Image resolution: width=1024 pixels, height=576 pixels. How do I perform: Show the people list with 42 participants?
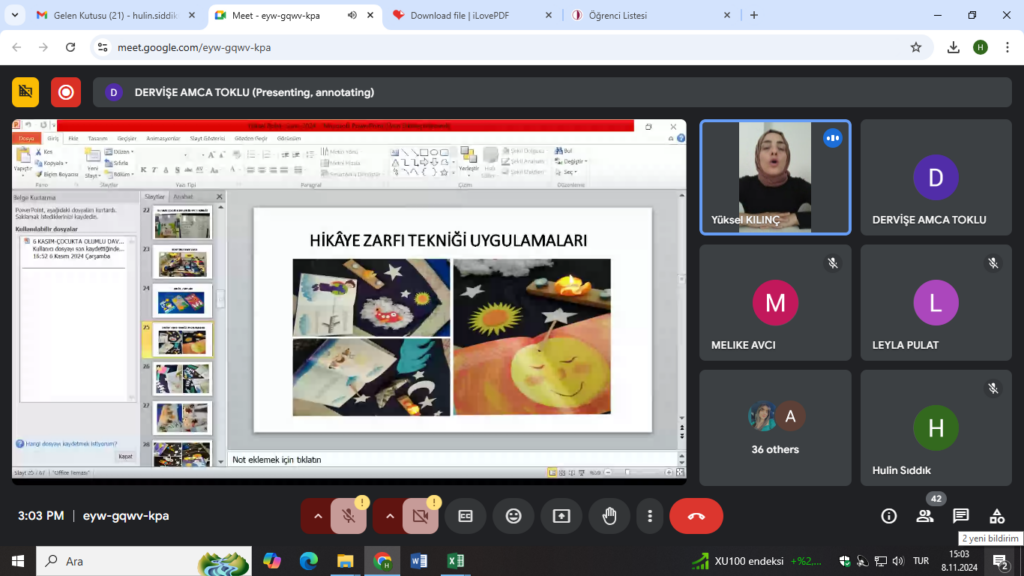924,516
